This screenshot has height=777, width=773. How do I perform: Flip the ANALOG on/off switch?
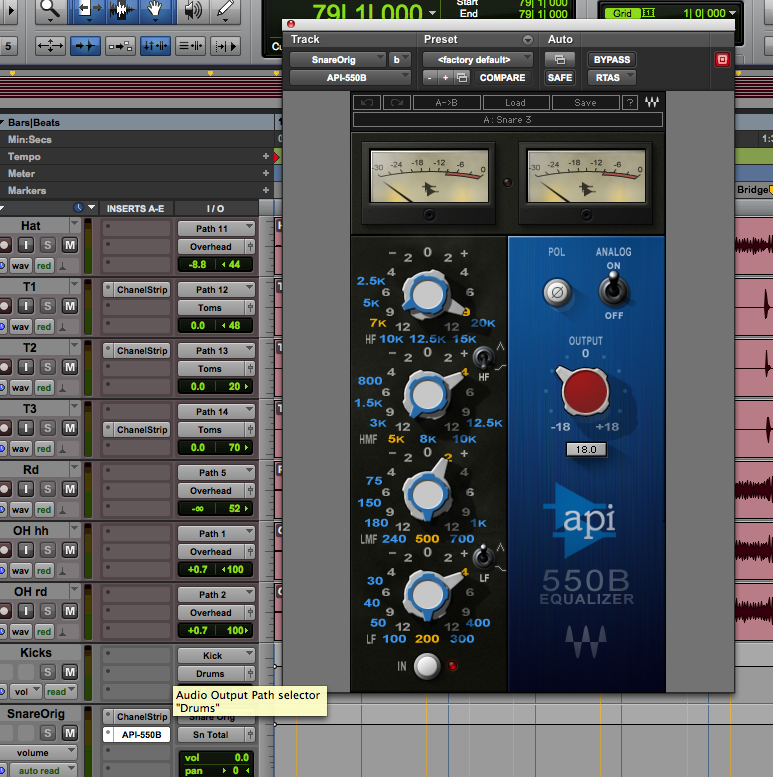coord(613,289)
